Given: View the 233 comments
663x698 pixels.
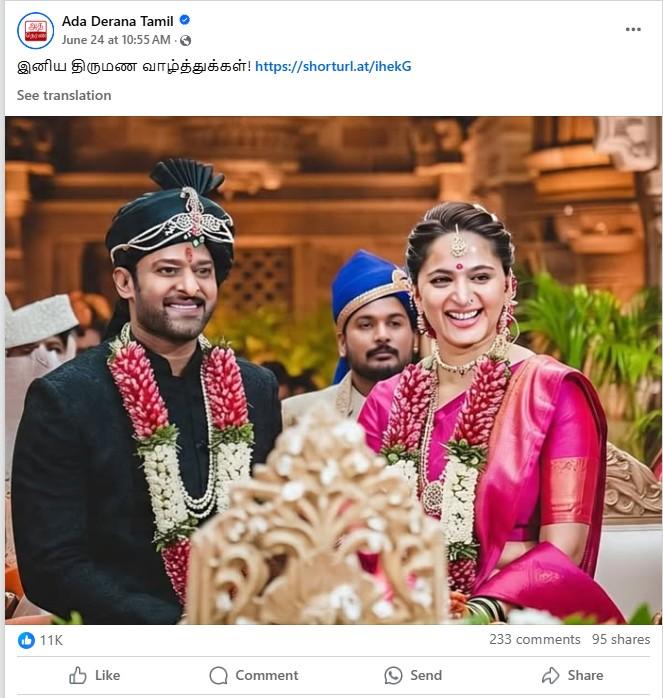Looking at the screenshot, I should pos(535,639).
